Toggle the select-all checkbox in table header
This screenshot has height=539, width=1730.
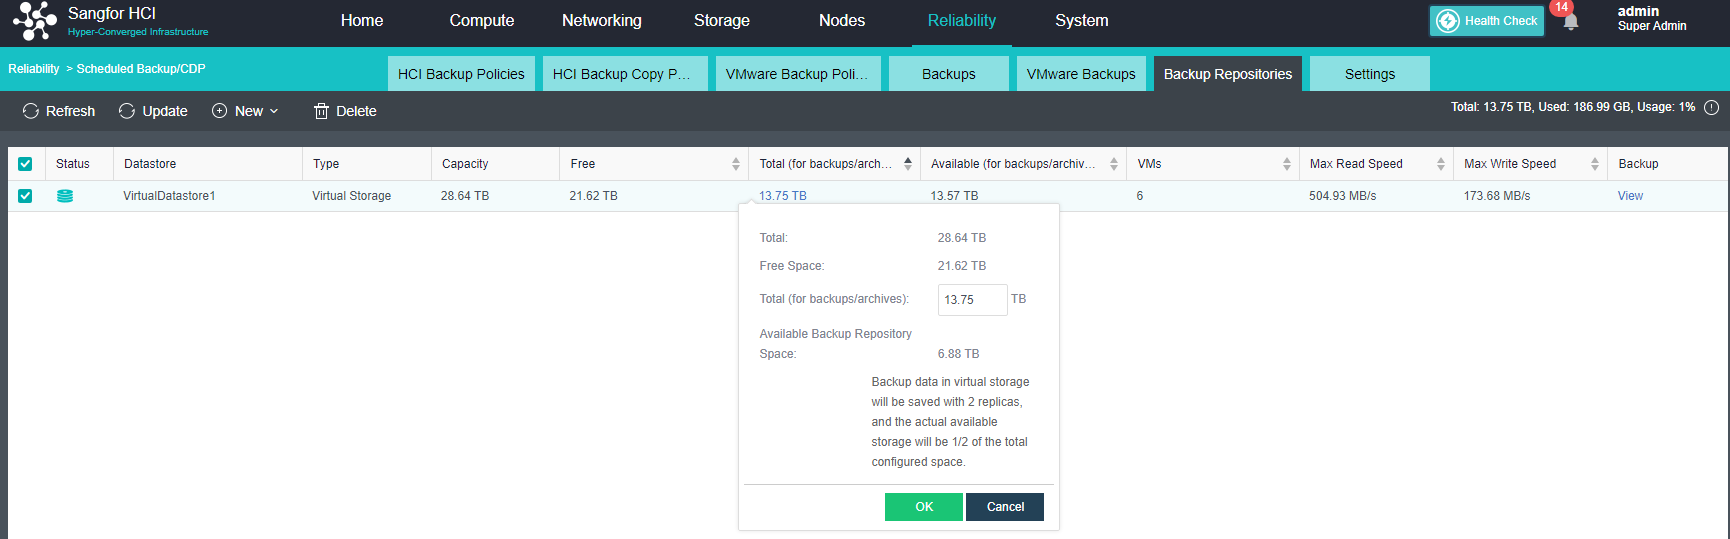coord(25,164)
